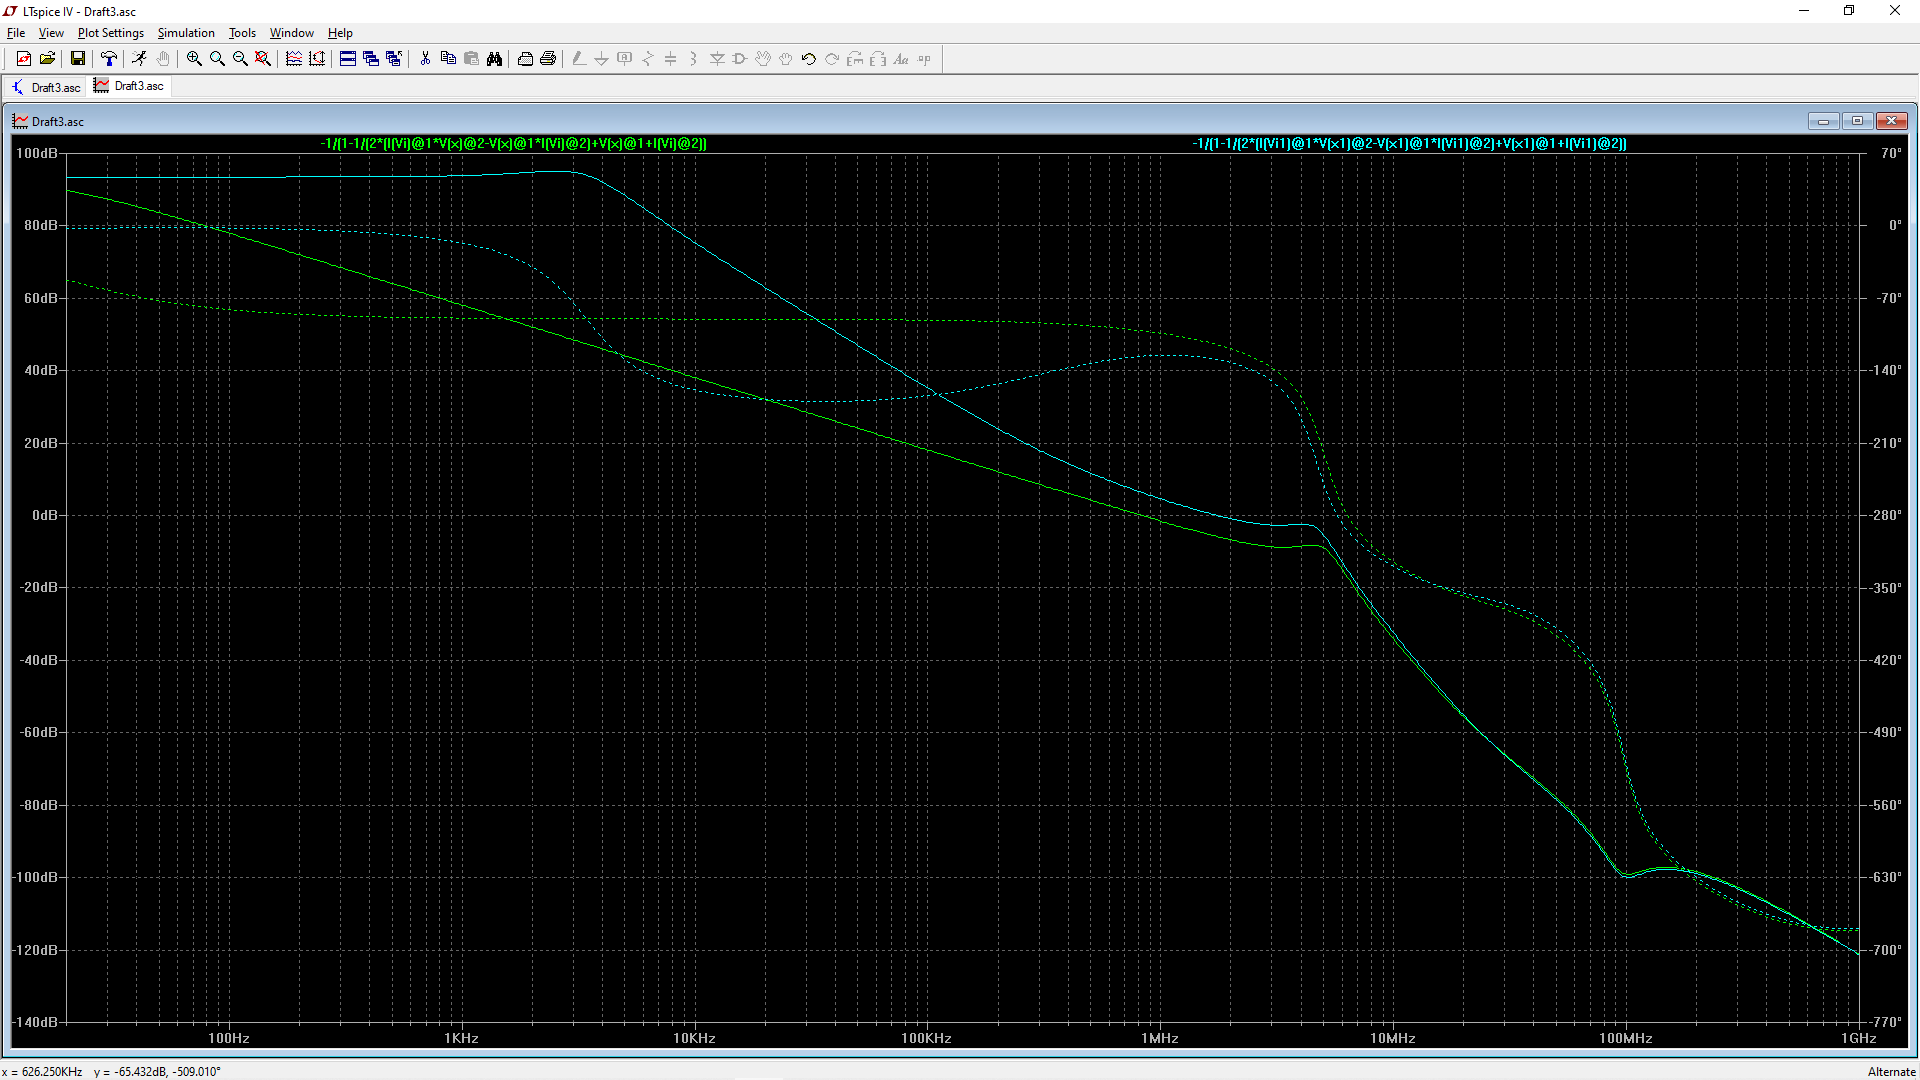
Task: Click the 10KHz frequency axis label
Action: point(694,1038)
